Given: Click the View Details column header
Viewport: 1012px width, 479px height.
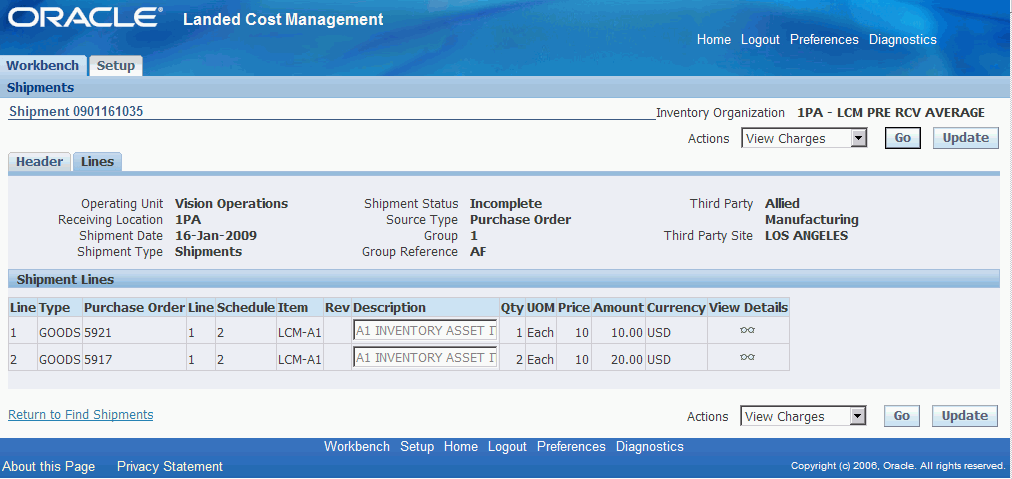Looking at the screenshot, I should 748,307.
